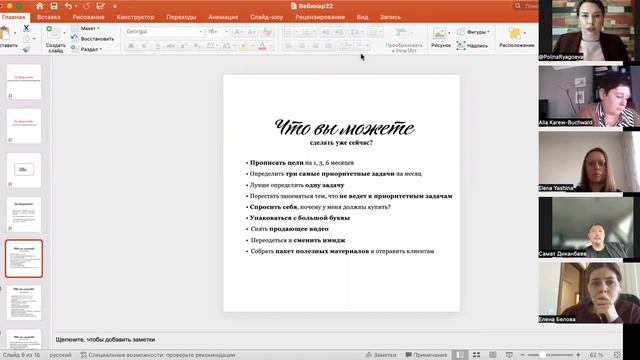Open the Раздел section dropdown
Viewport: 640px width, 360px height.
coord(87,49)
